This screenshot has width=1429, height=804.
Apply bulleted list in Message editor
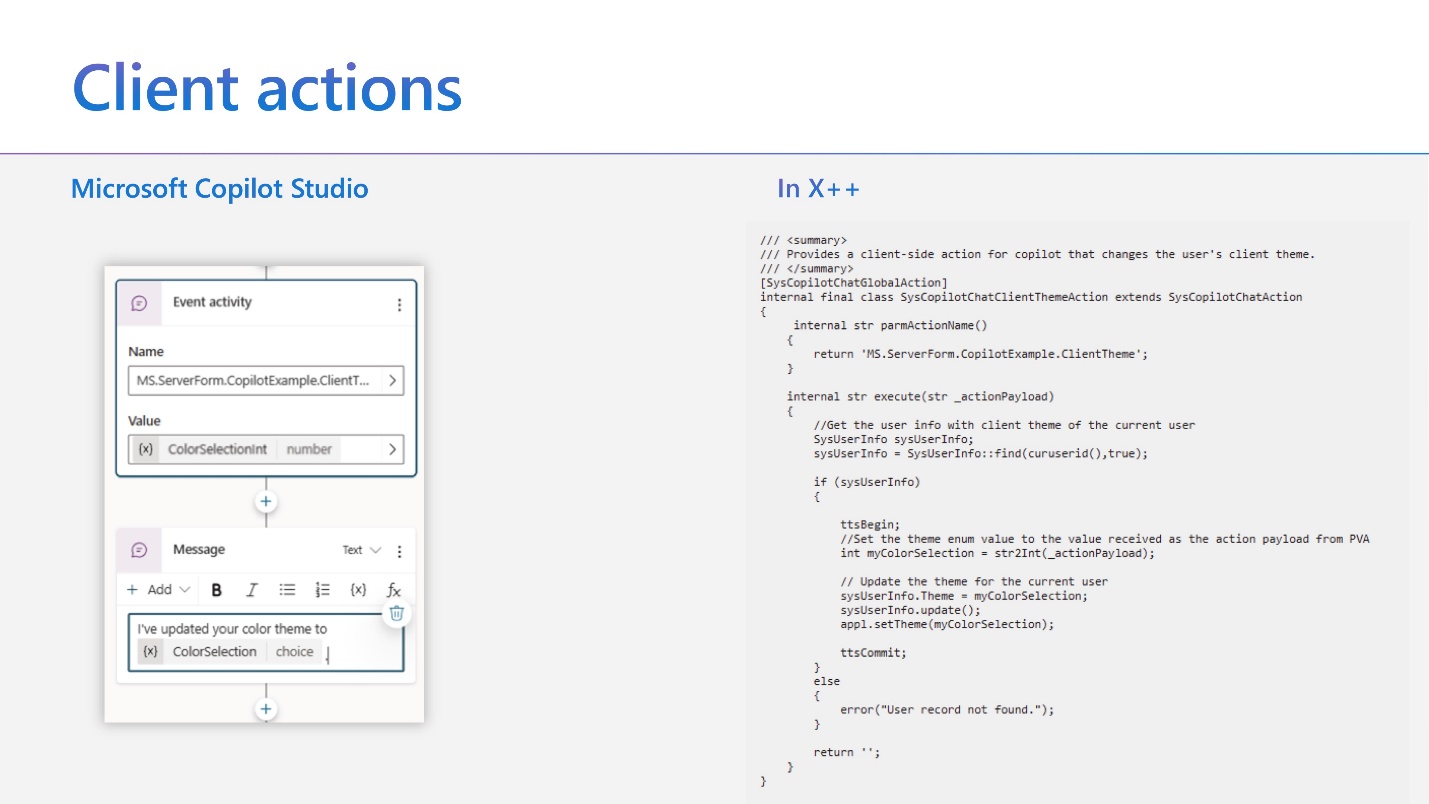tap(287, 590)
